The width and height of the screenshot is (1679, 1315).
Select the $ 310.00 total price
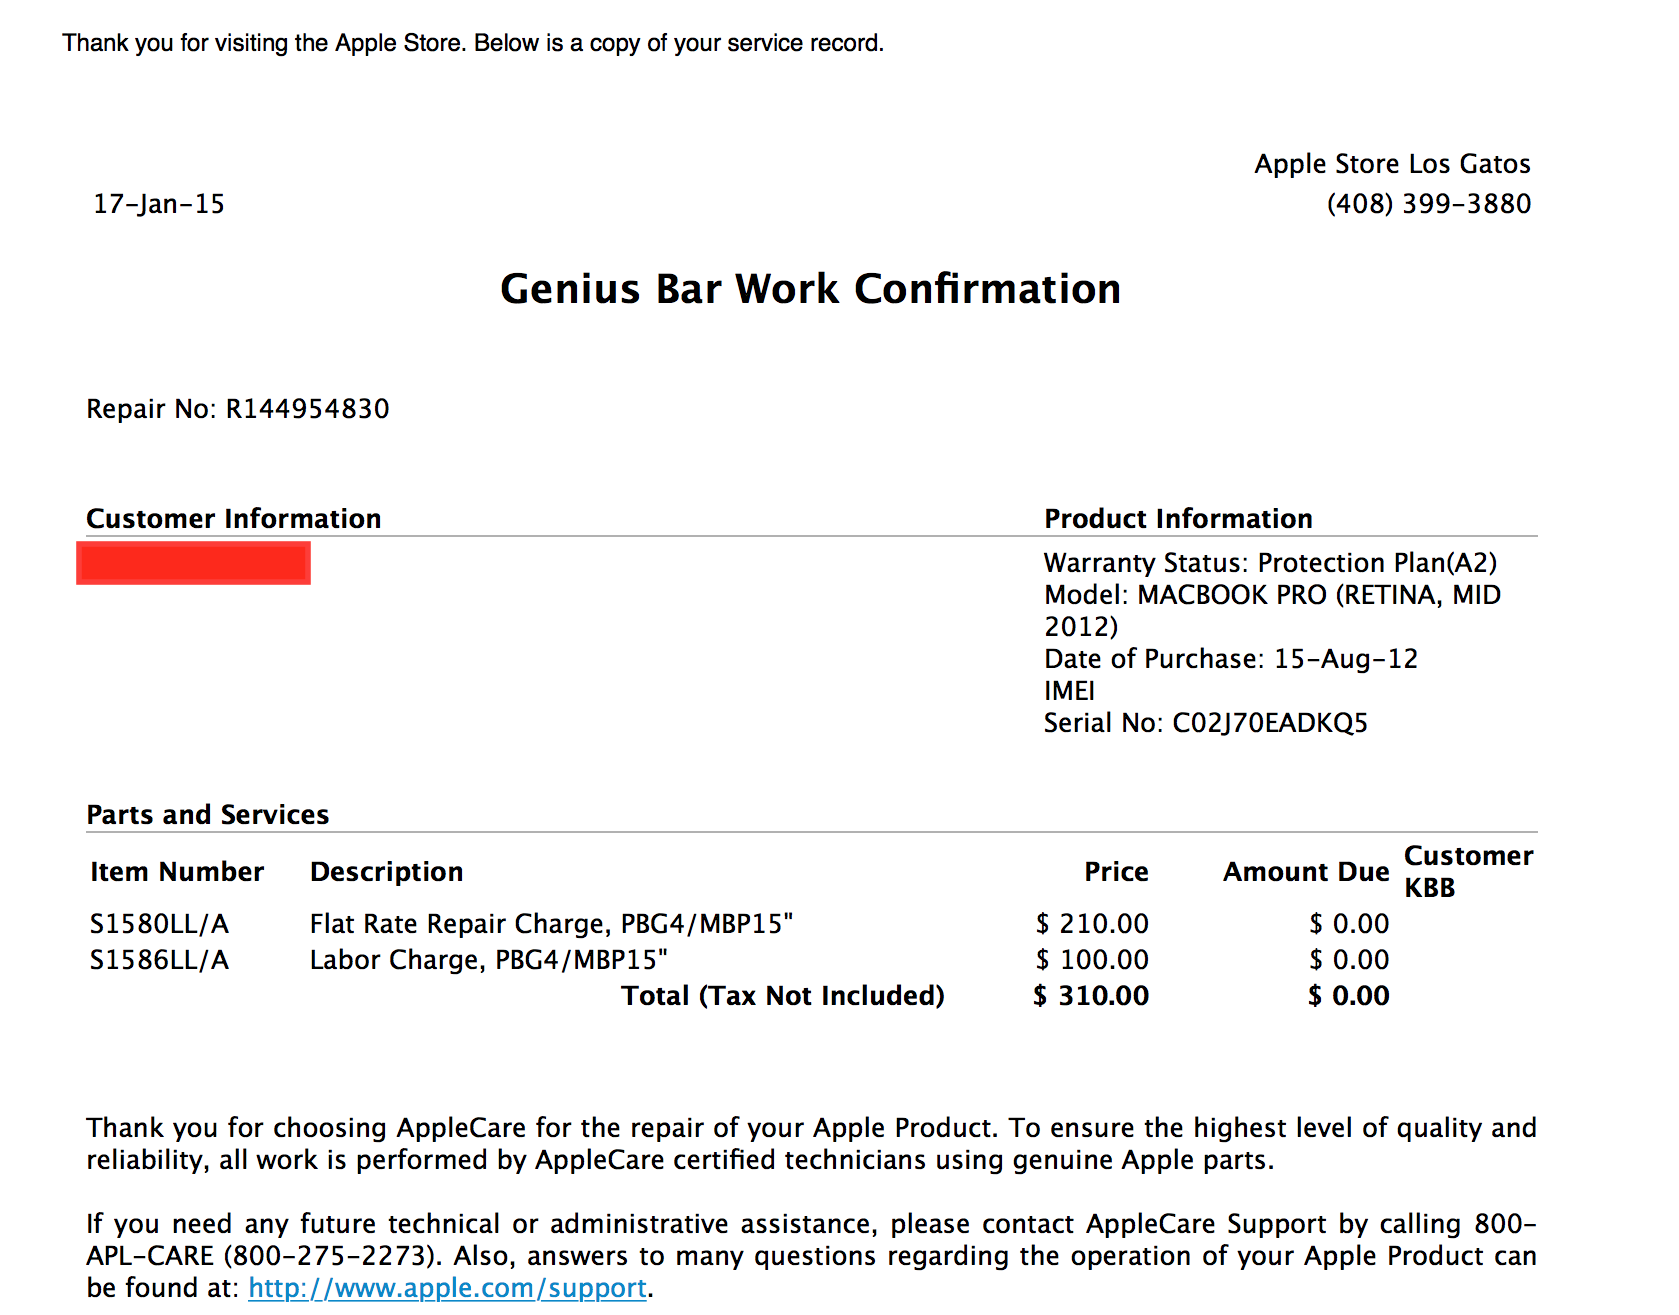pos(1091,996)
